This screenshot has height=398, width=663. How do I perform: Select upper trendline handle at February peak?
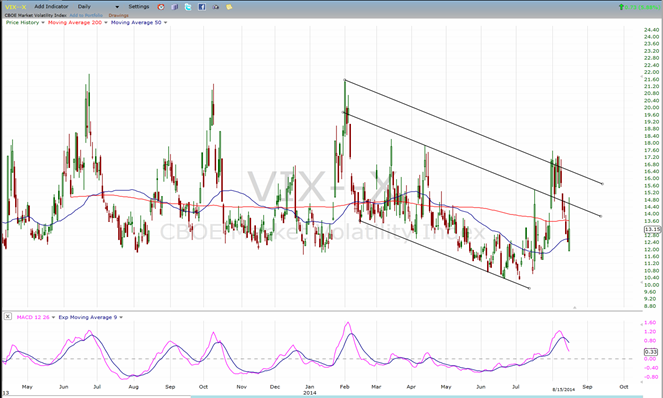click(x=345, y=80)
